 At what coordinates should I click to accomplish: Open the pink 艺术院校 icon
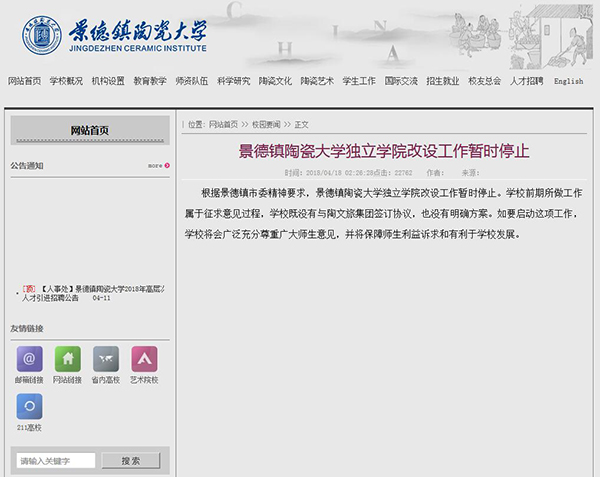144,359
